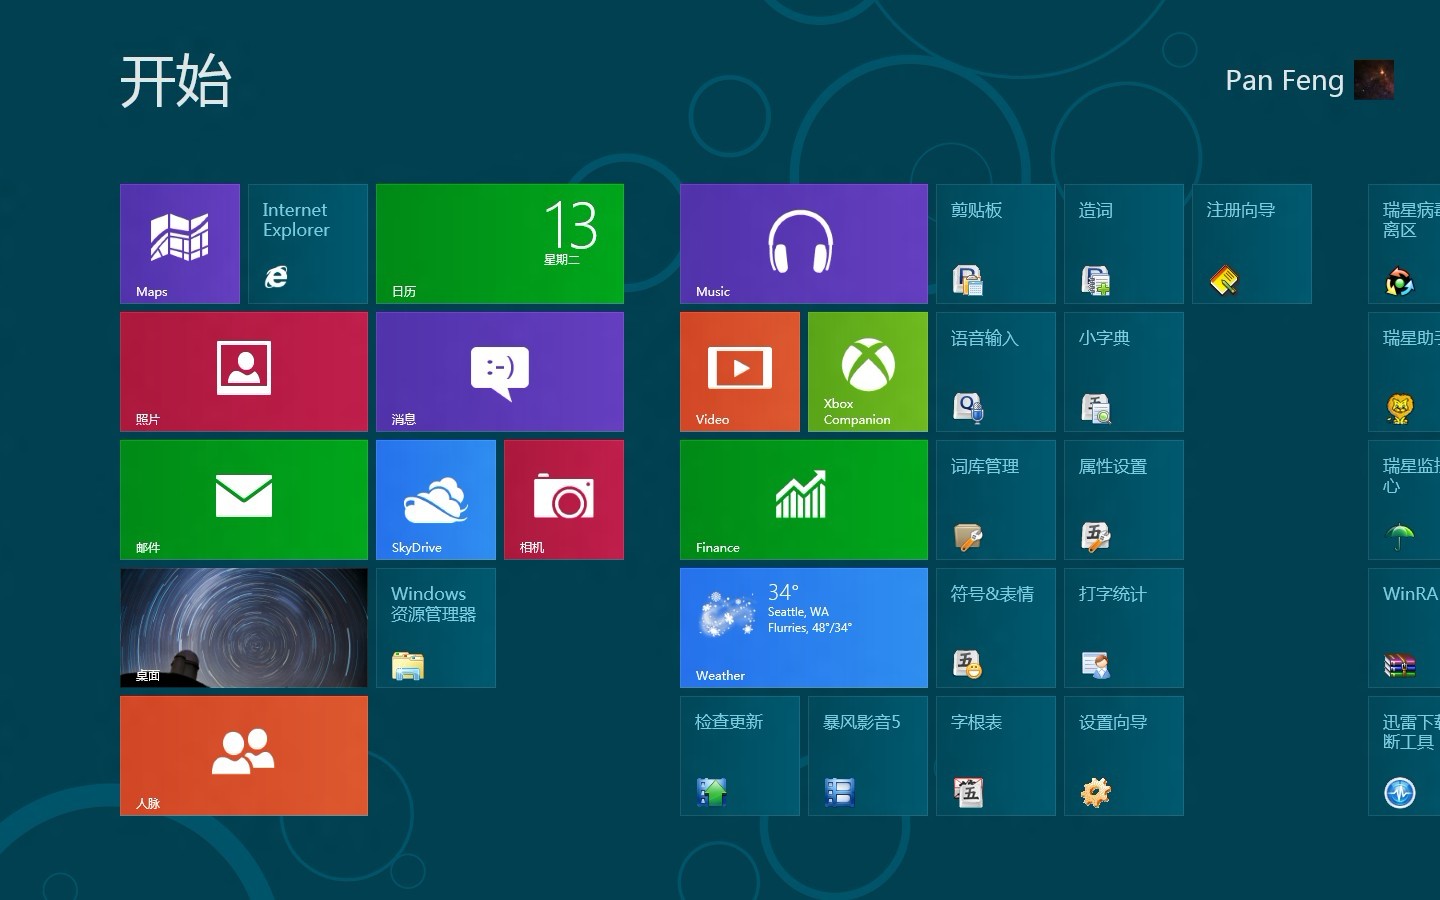Open the 迅雷下载诊断工具 tile
Screen dimensions: 1440x900
(x=1404, y=756)
